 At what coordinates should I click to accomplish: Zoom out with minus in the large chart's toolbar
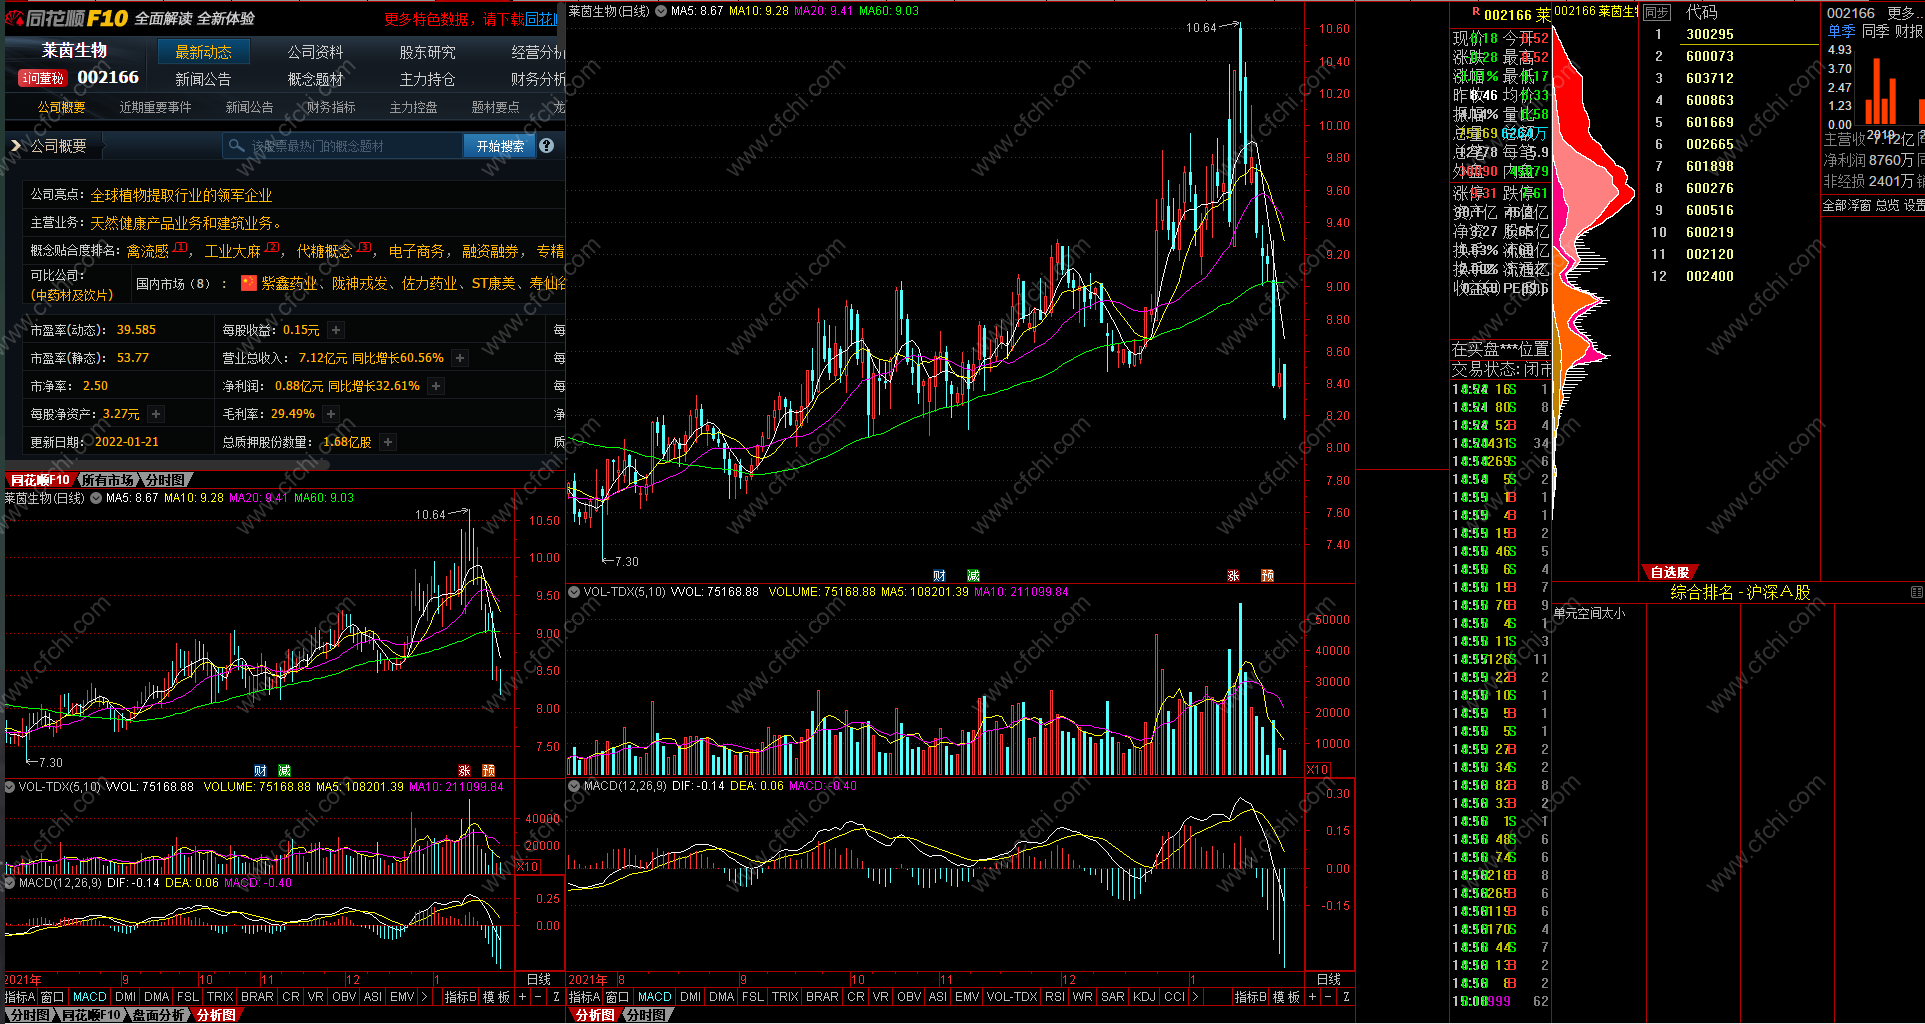click(x=1328, y=997)
